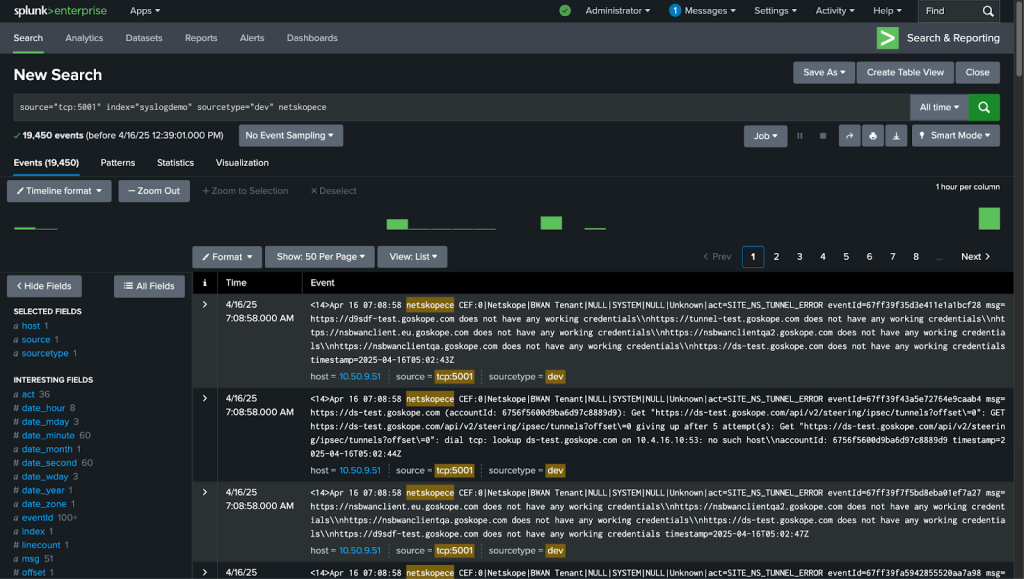Click the Zoom Out timeline button
The height and width of the screenshot is (579, 1024).
(154, 191)
